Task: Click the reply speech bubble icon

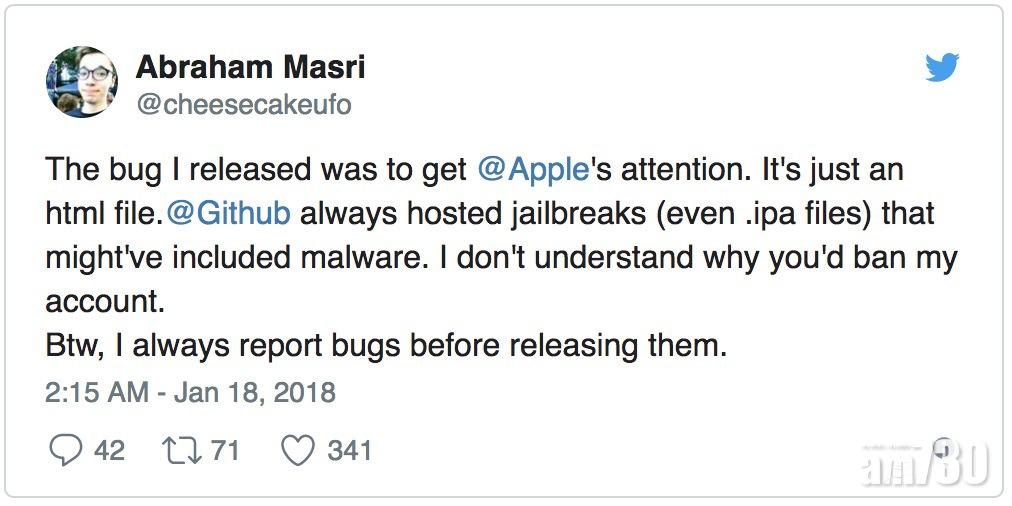Action: 66,450
